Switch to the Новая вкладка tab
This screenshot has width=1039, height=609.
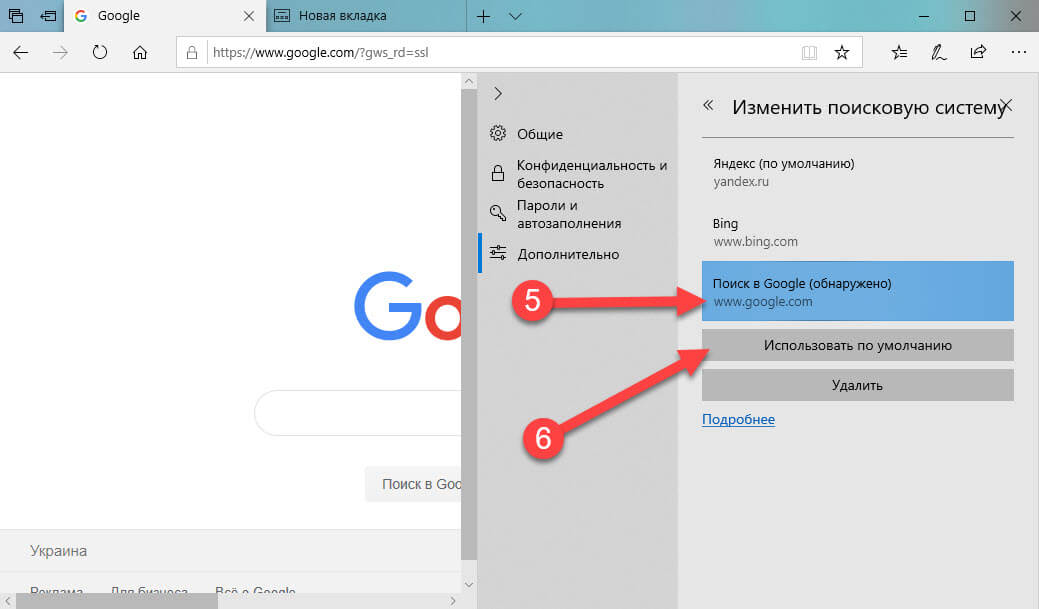[366, 16]
